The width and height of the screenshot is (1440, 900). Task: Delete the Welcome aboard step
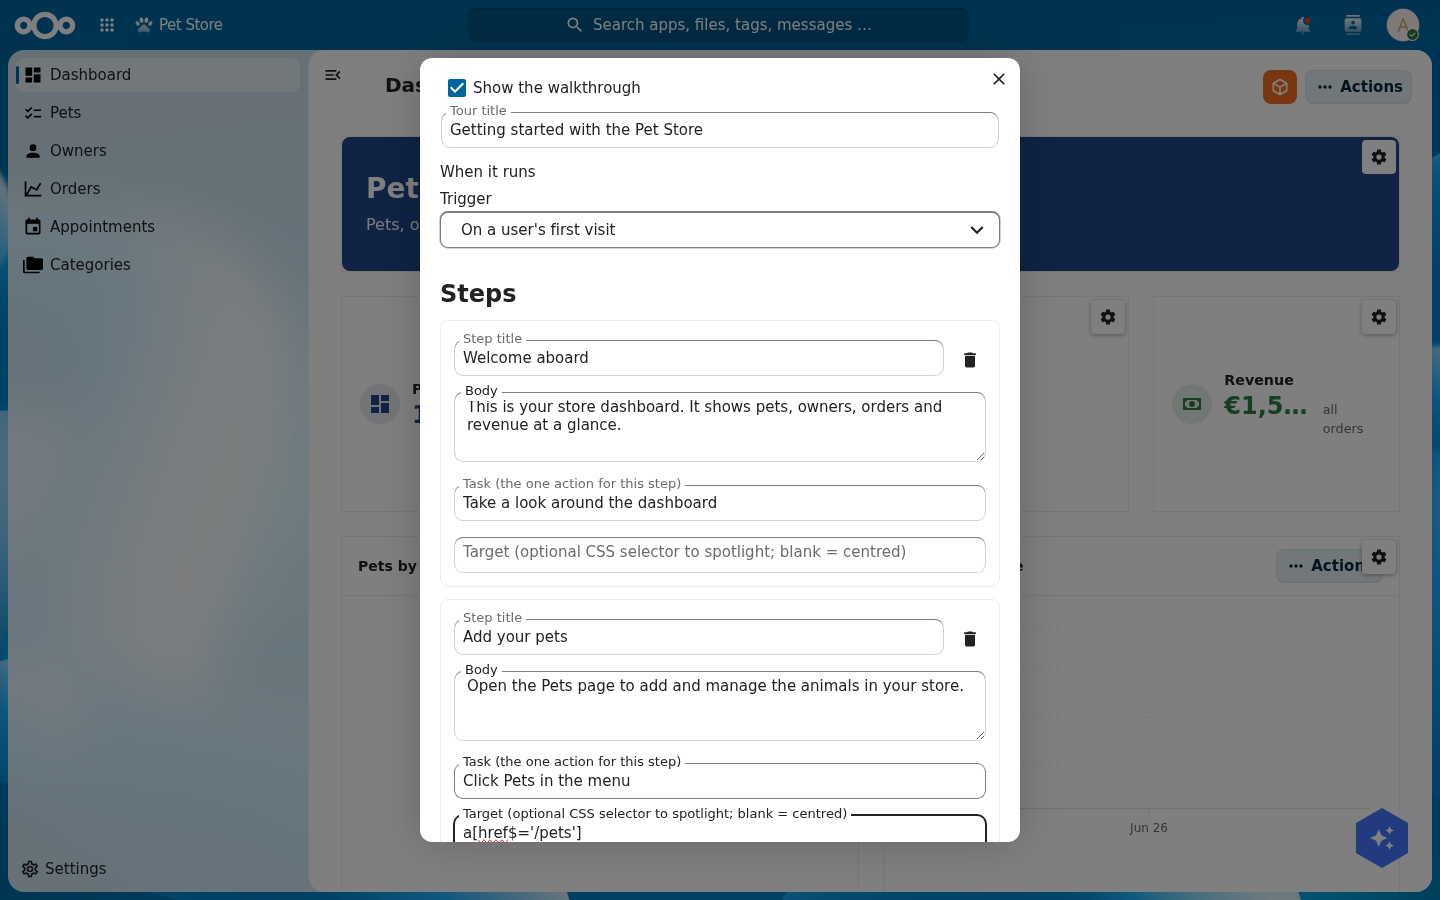[x=970, y=359]
